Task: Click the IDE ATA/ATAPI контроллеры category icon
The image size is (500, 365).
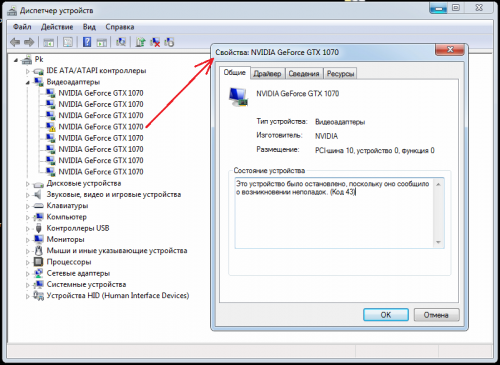Action: tap(39, 71)
